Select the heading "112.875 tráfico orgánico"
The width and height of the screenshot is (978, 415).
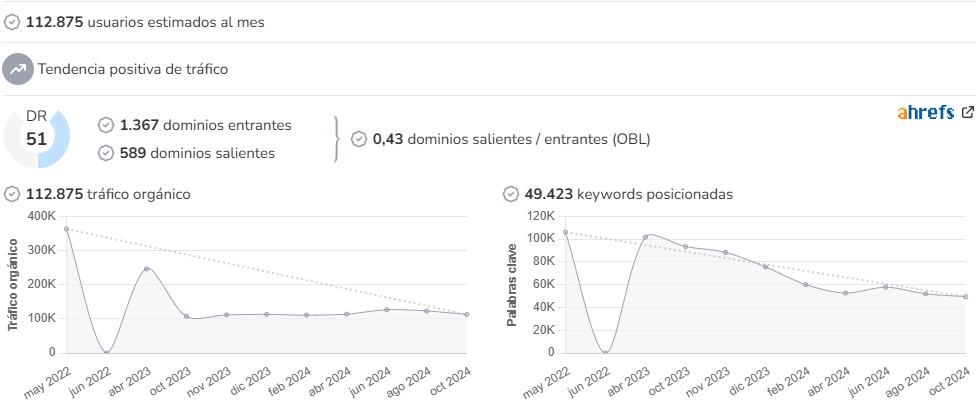click(108, 194)
